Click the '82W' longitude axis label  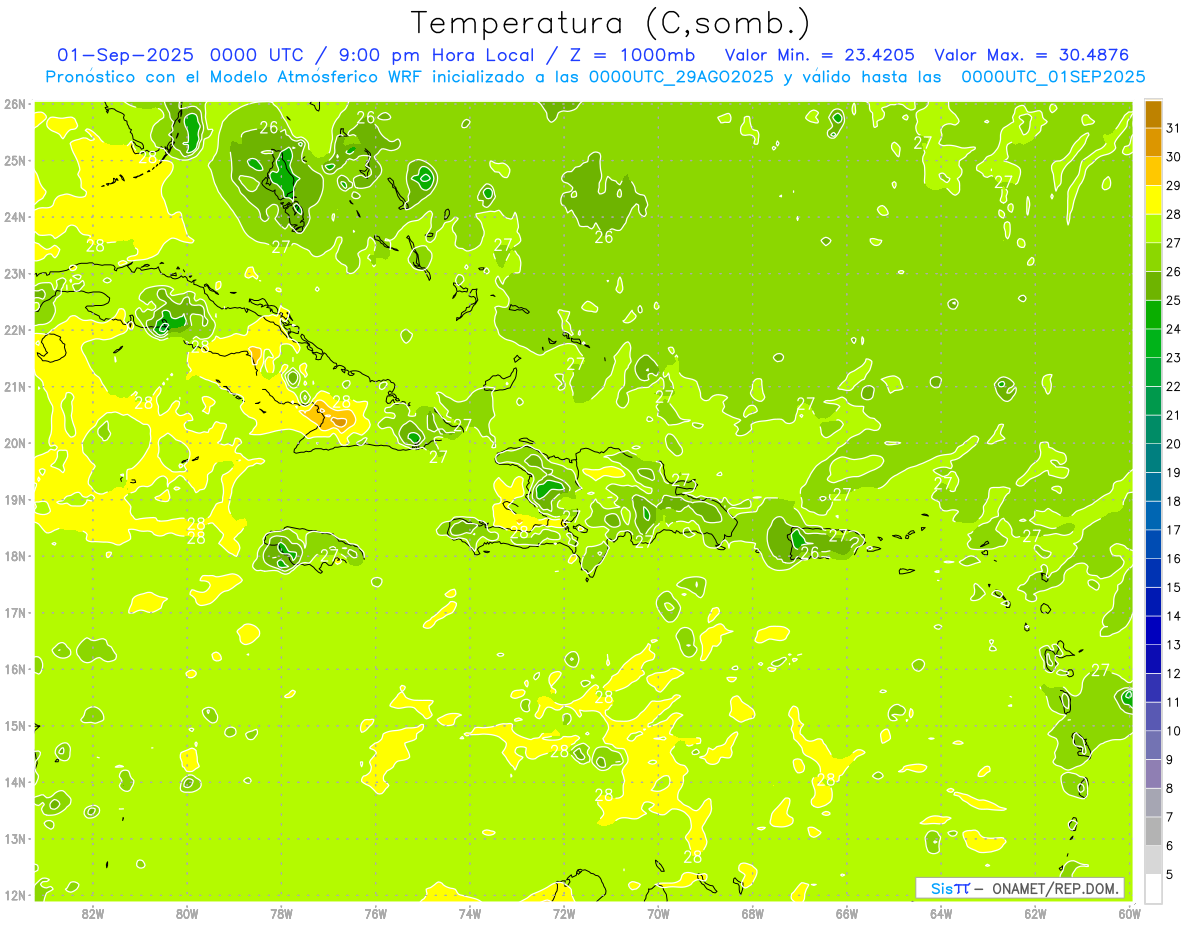point(93,913)
